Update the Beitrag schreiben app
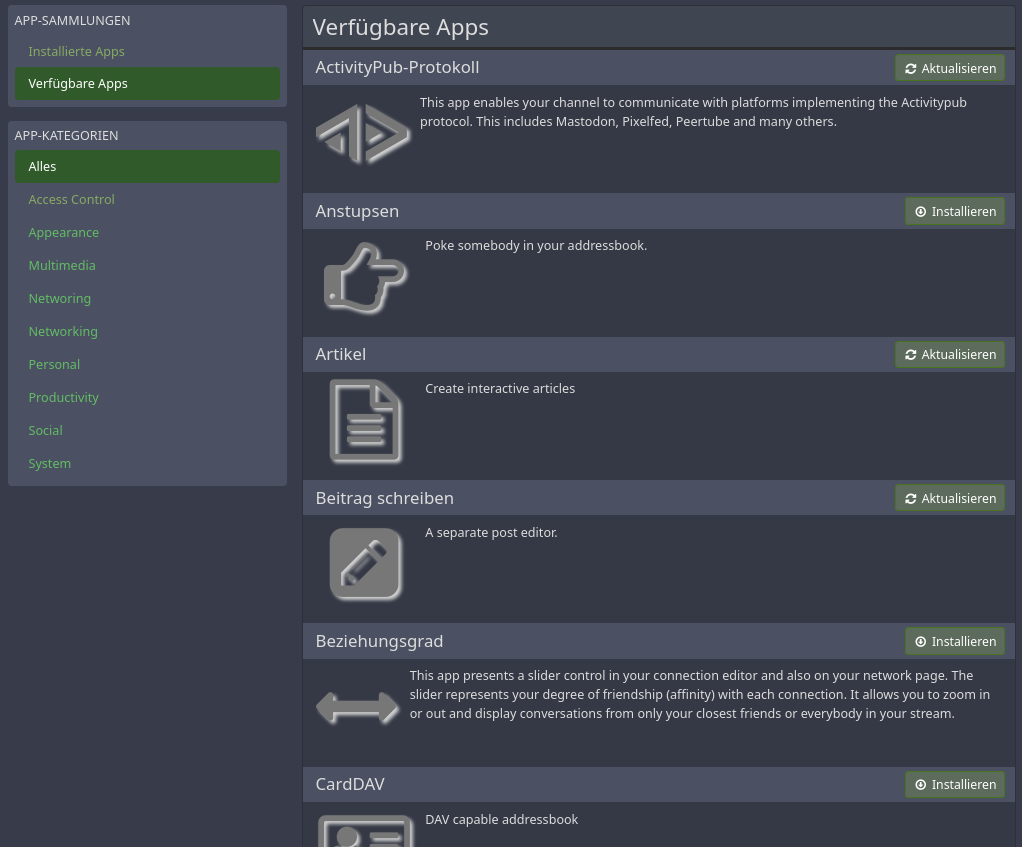The width and height of the screenshot is (1022, 847). coord(950,498)
